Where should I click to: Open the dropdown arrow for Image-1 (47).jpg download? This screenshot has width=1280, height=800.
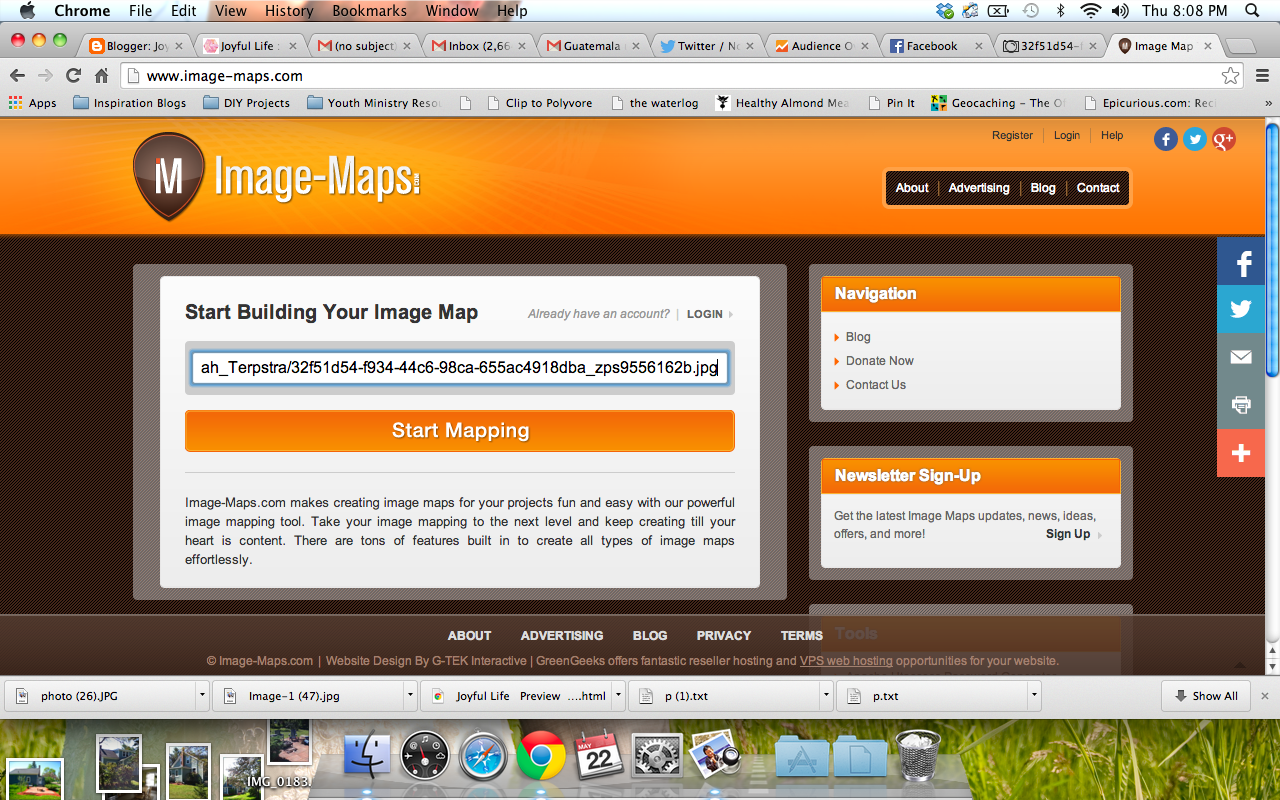pyautogui.click(x=410, y=695)
